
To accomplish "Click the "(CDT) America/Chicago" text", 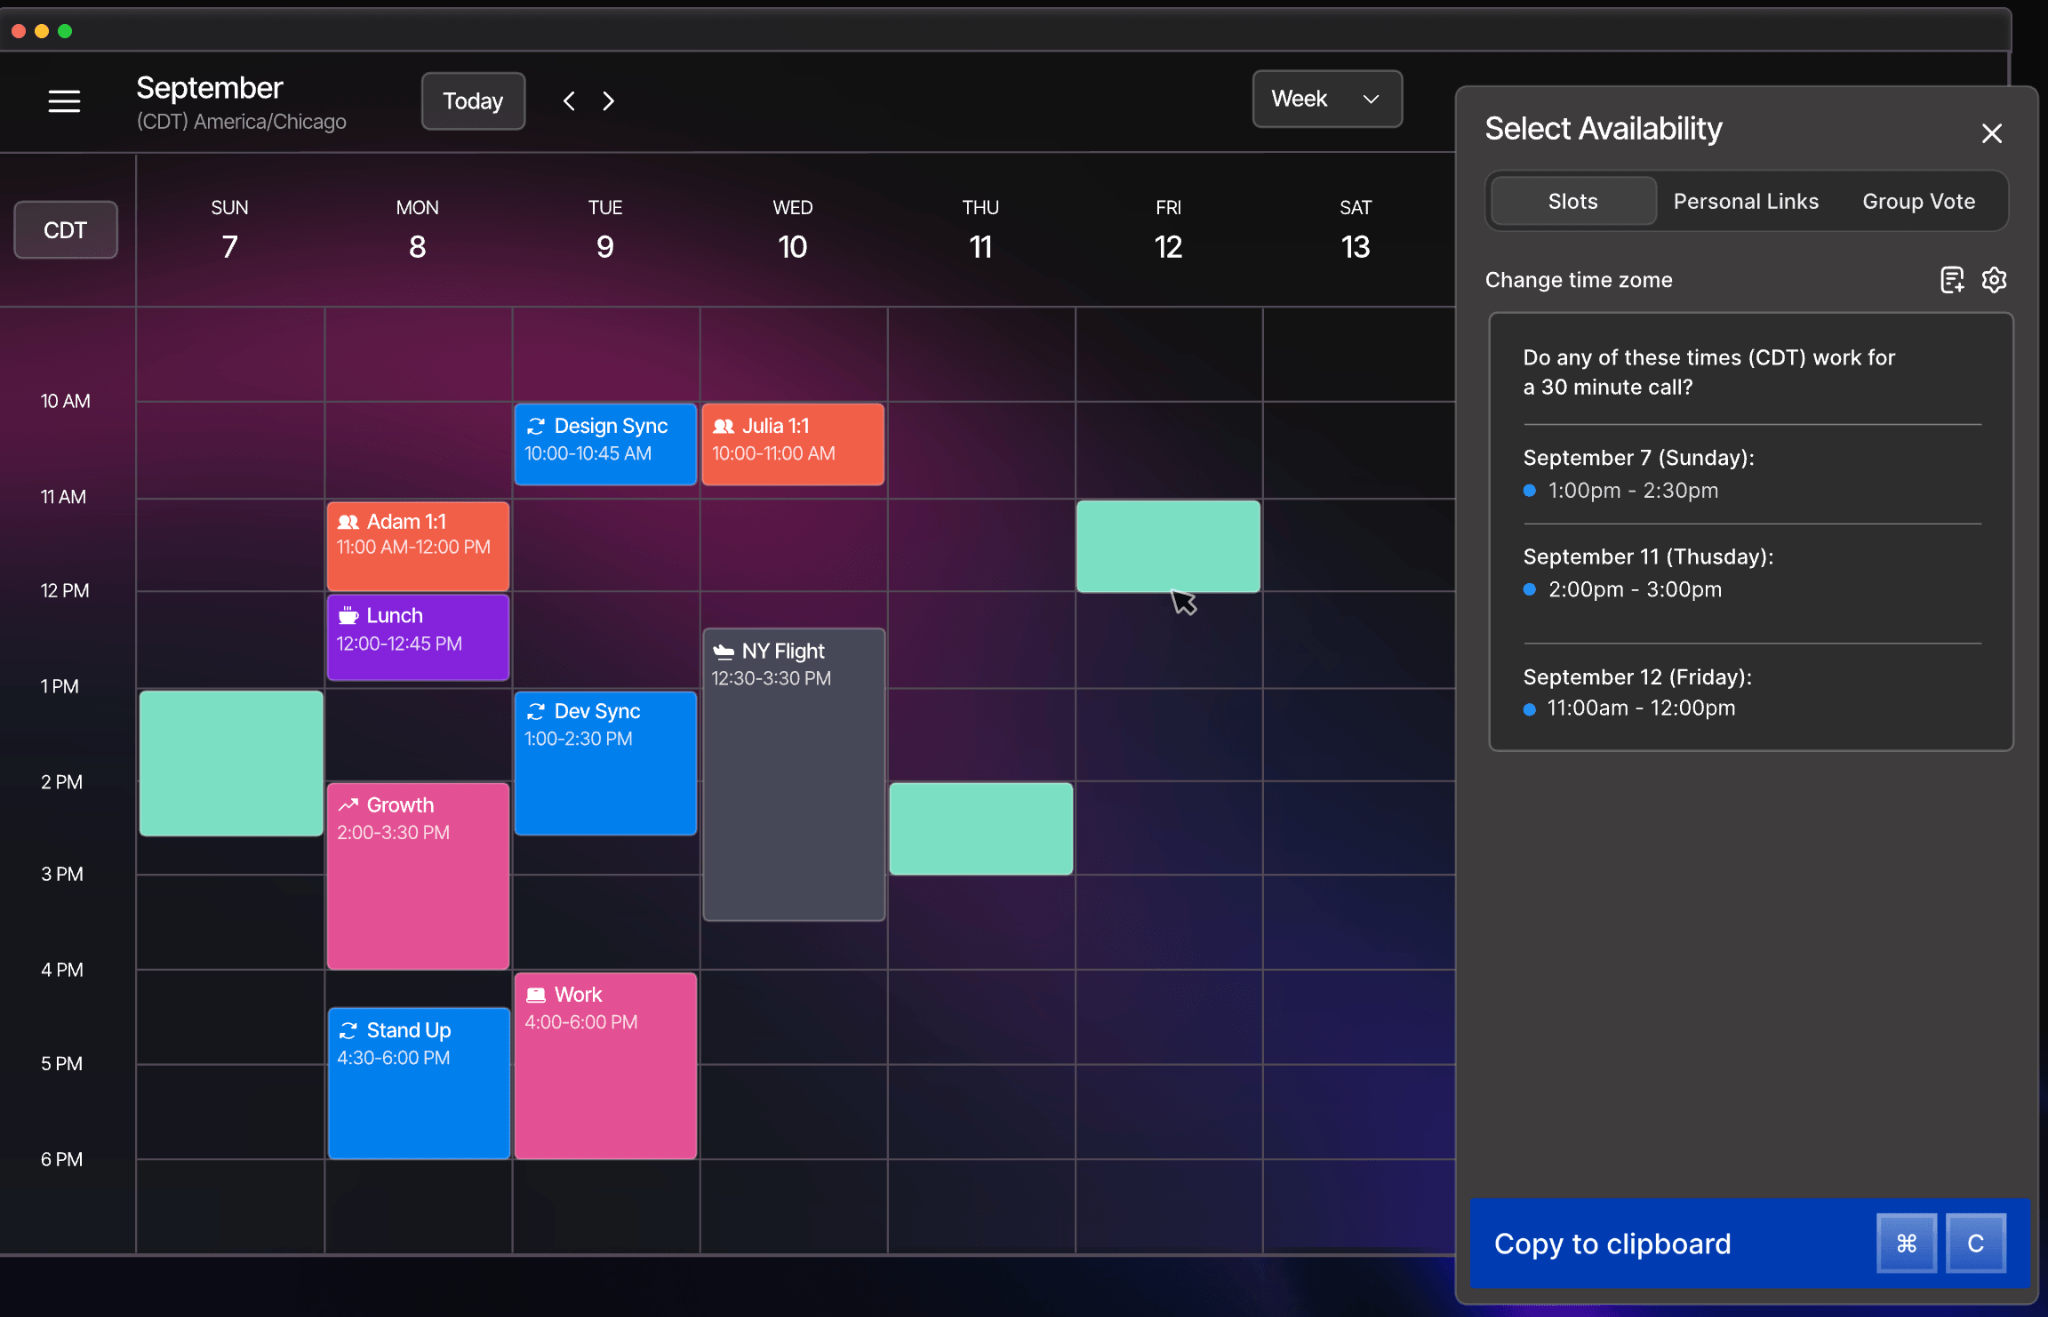I will pyautogui.click(x=241, y=122).
